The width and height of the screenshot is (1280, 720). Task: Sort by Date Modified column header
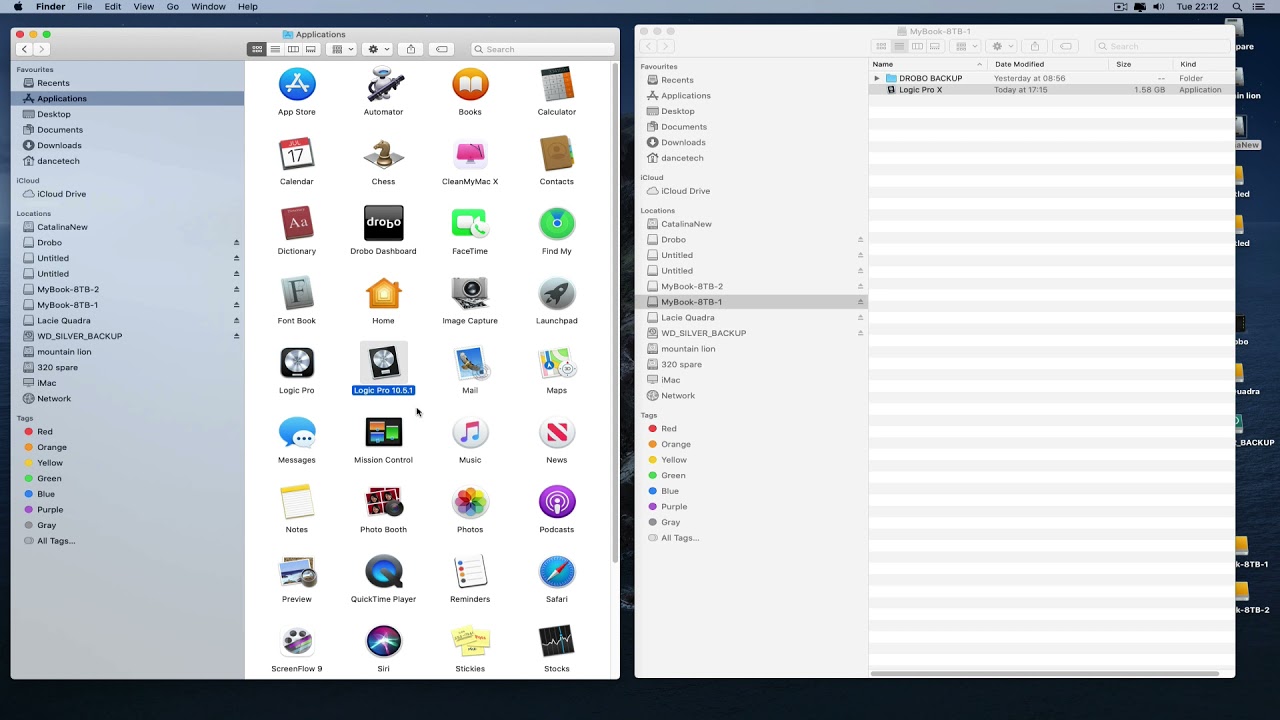(1048, 64)
